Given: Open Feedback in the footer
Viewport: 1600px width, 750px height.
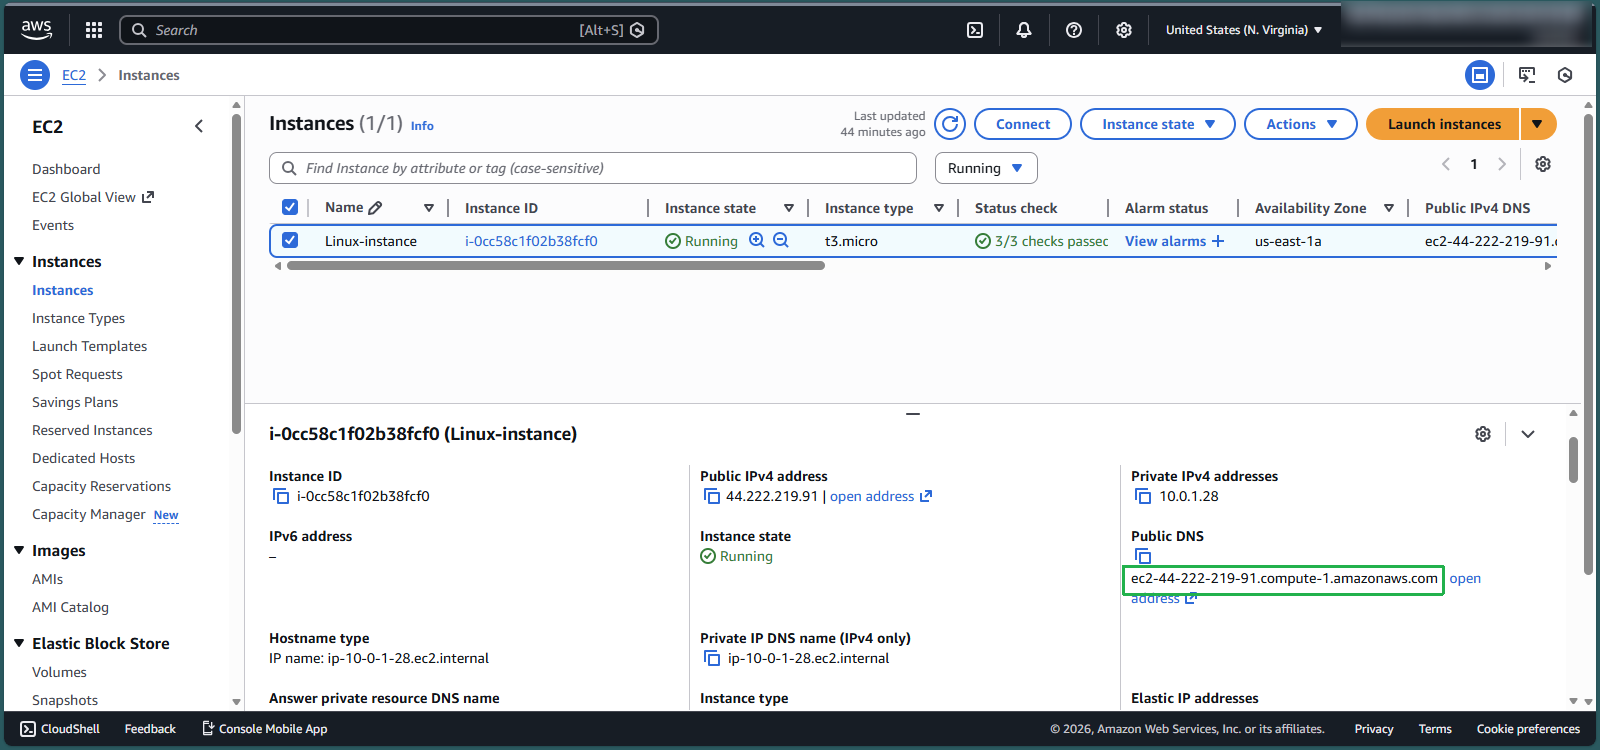Looking at the screenshot, I should coord(150,729).
